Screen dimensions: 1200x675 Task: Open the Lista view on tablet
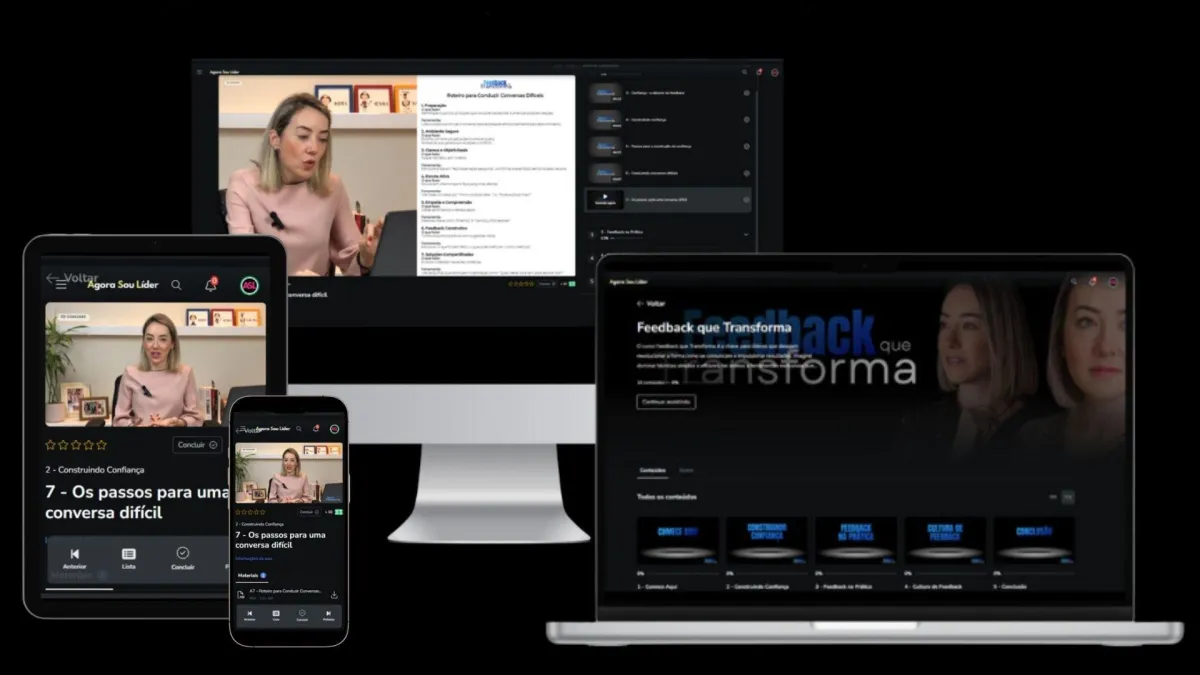coord(129,559)
